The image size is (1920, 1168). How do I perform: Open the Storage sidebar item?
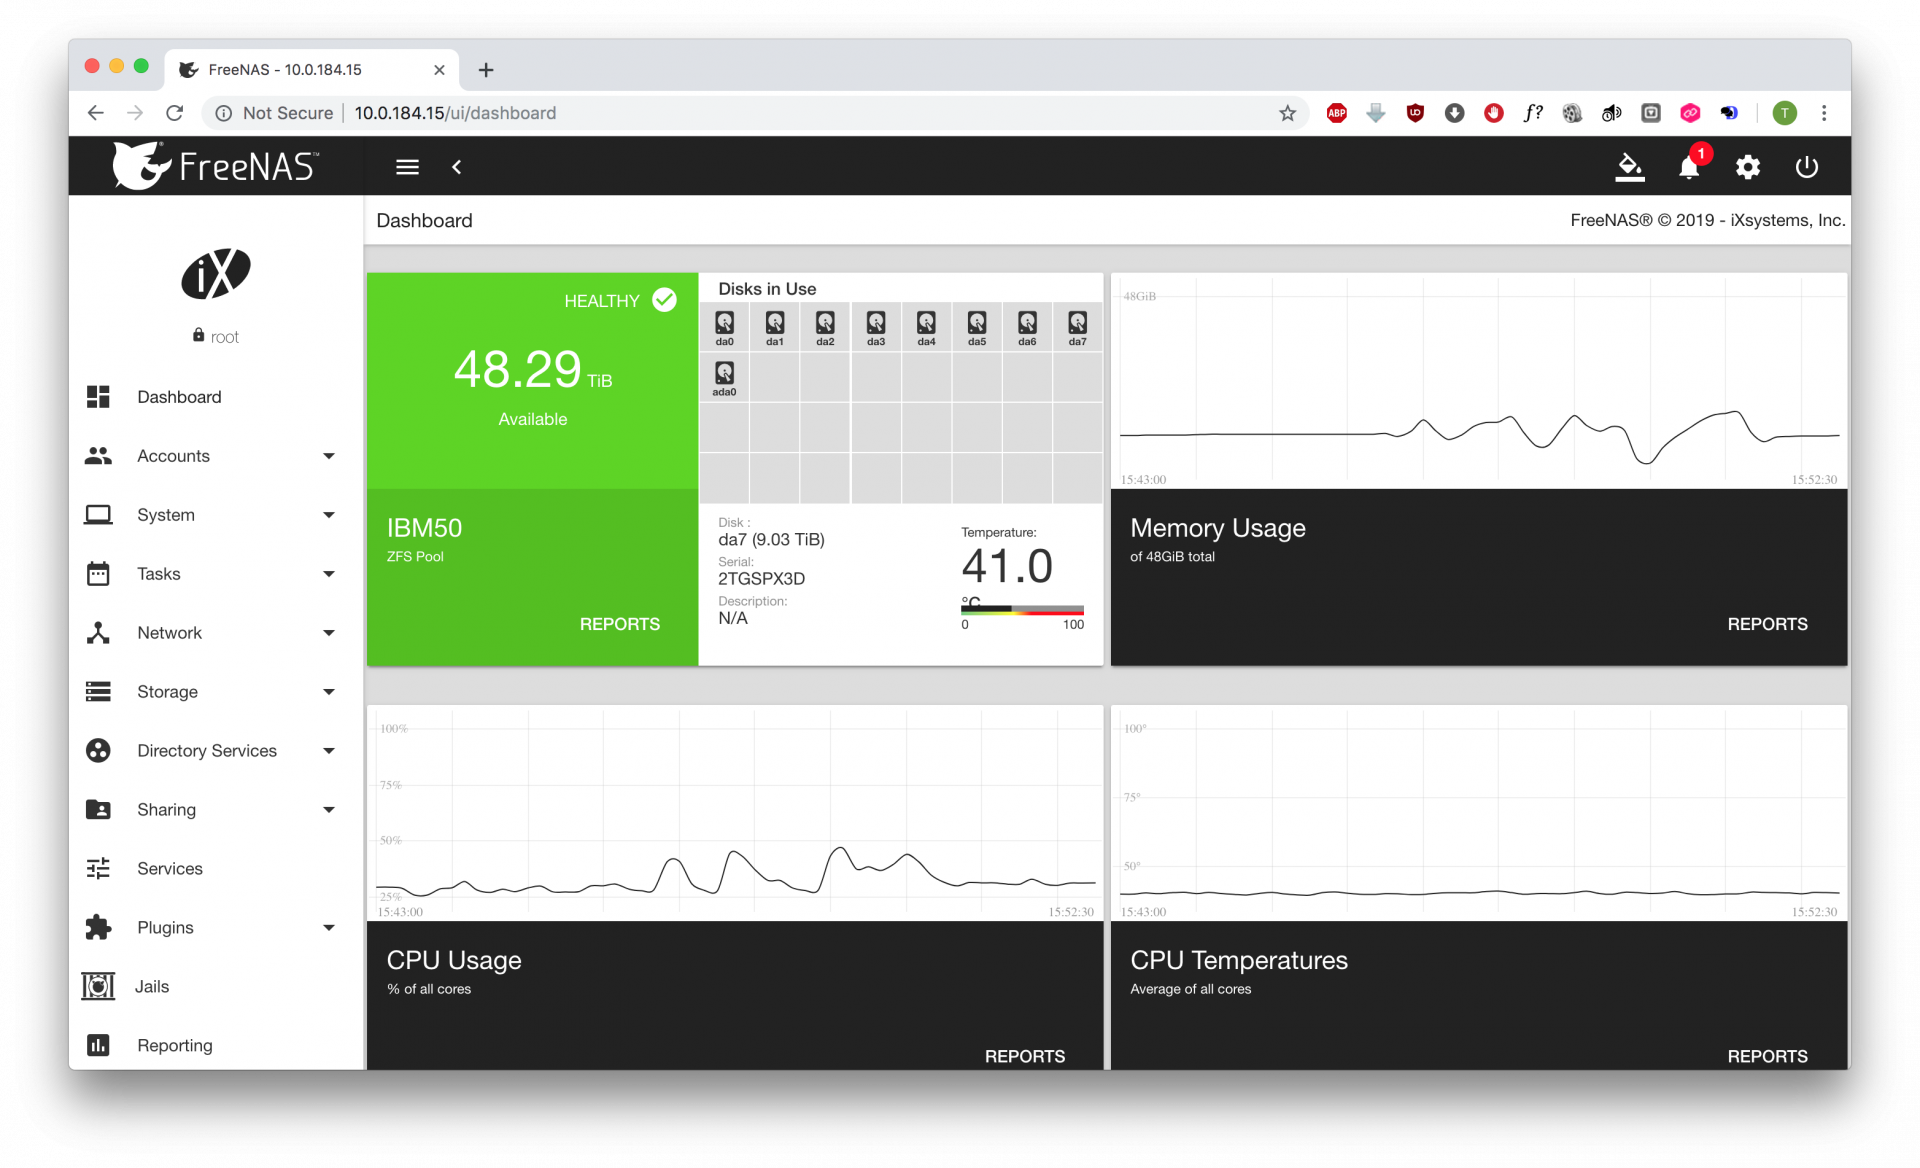pyautogui.click(x=216, y=692)
